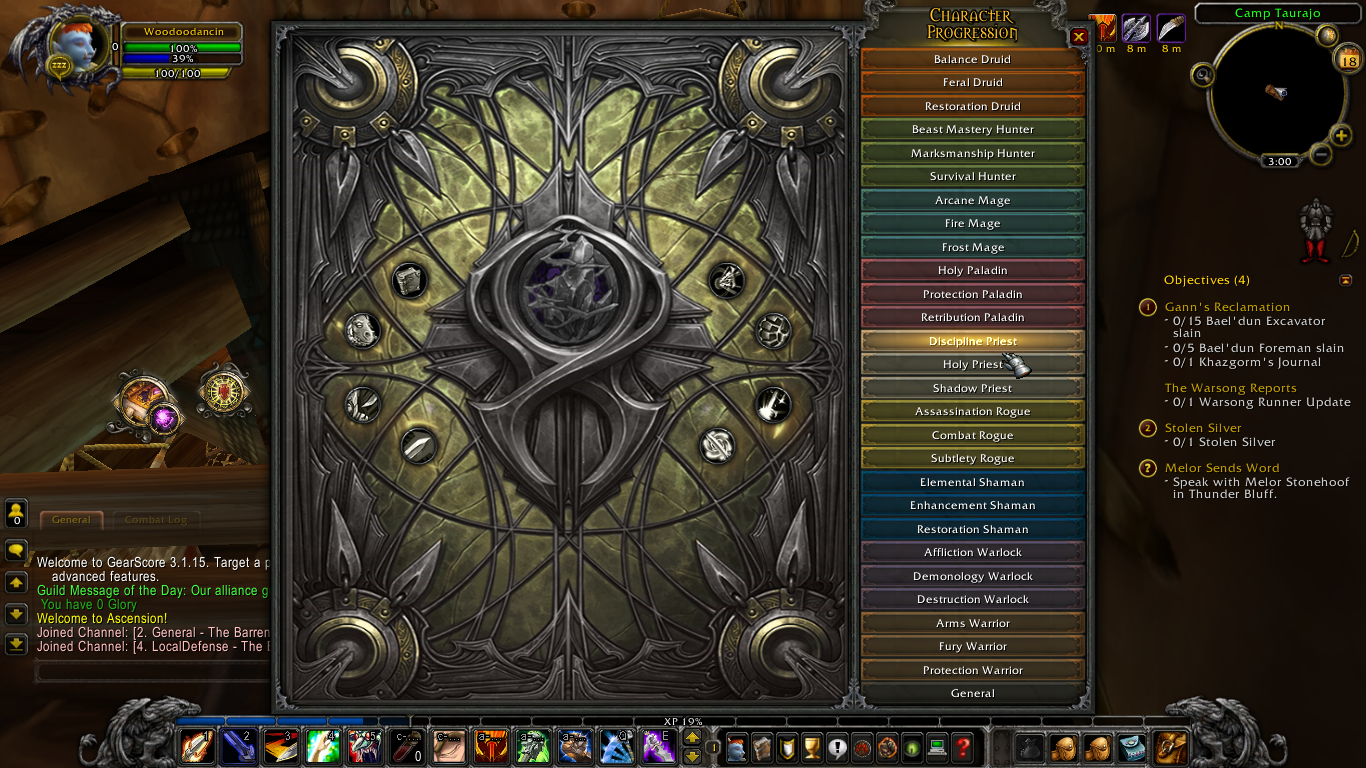Click the green health bar at 100%
Image resolution: width=1366 pixels, height=768 pixels.
click(182, 48)
